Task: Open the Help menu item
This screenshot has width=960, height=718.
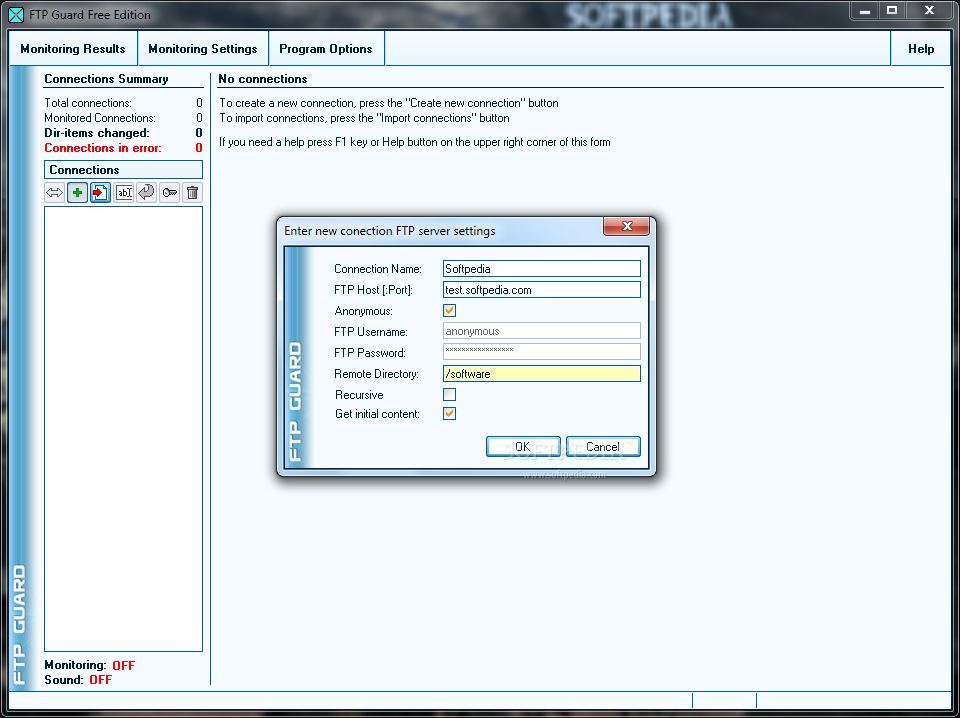Action: tap(921, 49)
